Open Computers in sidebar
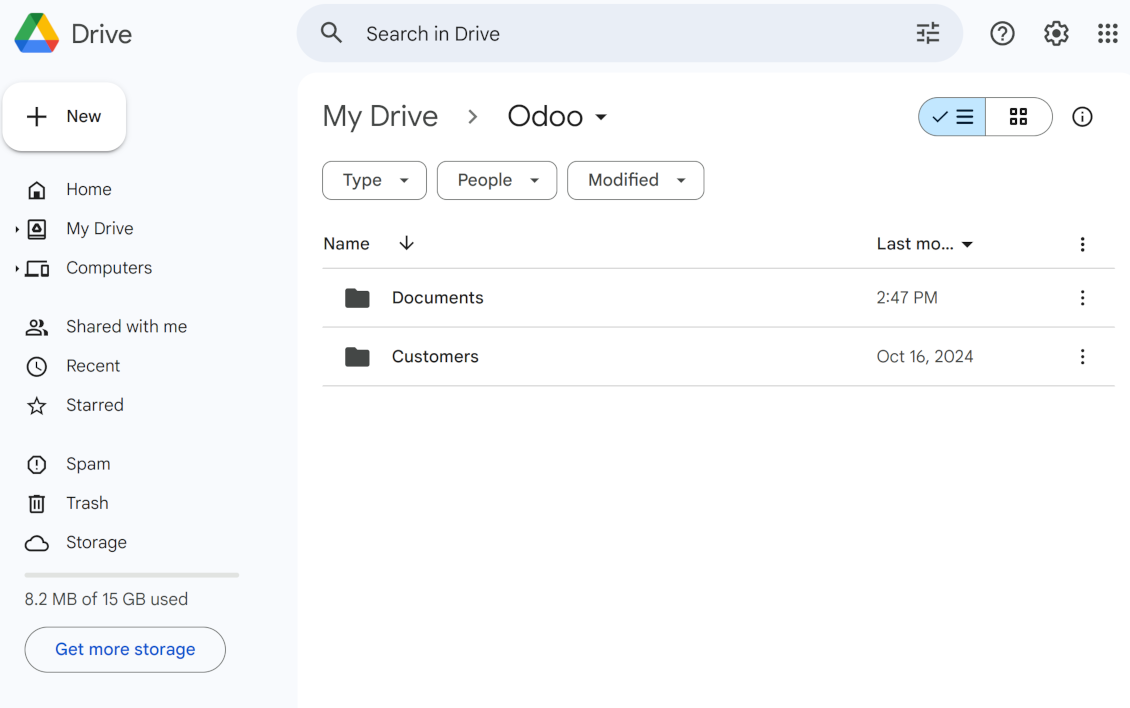Image resolution: width=1130 pixels, height=708 pixels. [x=109, y=268]
